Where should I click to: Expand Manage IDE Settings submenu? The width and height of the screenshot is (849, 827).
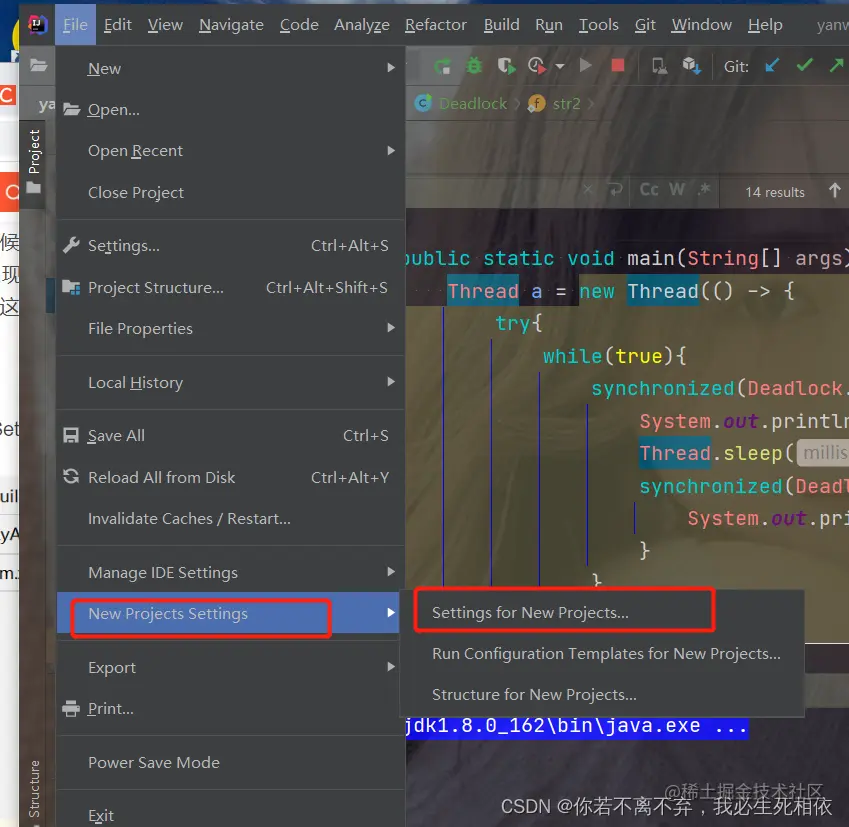231,572
